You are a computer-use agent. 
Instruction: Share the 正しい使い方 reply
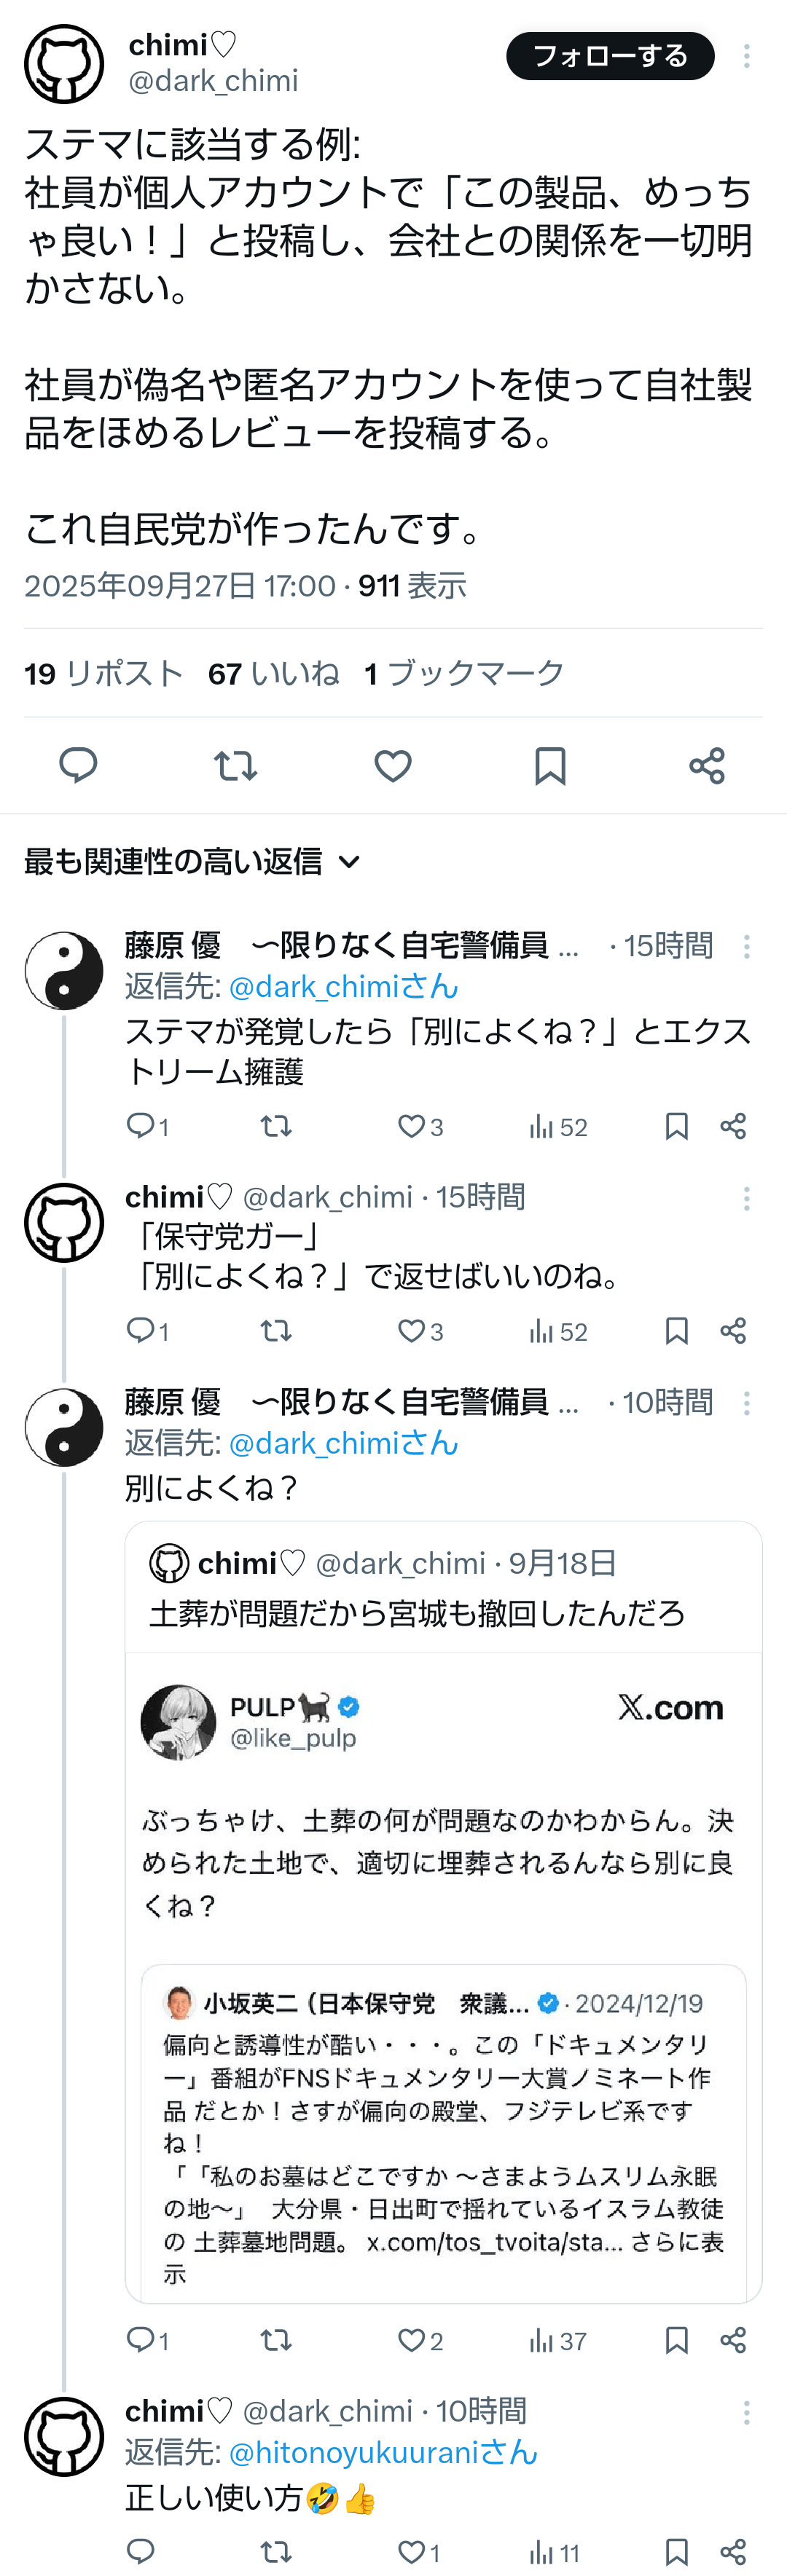click(x=733, y=2551)
